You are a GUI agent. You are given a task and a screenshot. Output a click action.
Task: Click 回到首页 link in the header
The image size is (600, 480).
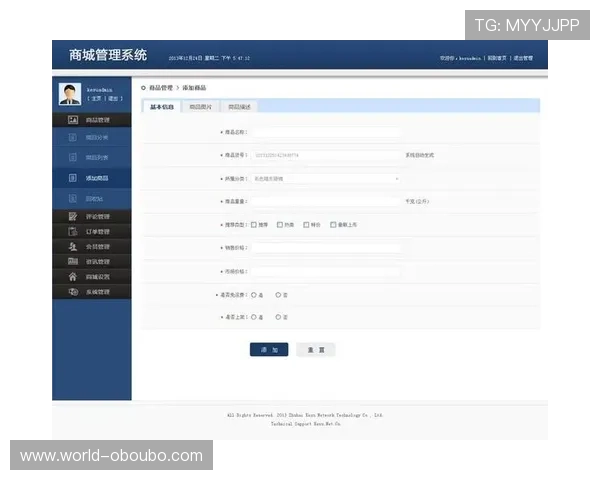[497, 58]
